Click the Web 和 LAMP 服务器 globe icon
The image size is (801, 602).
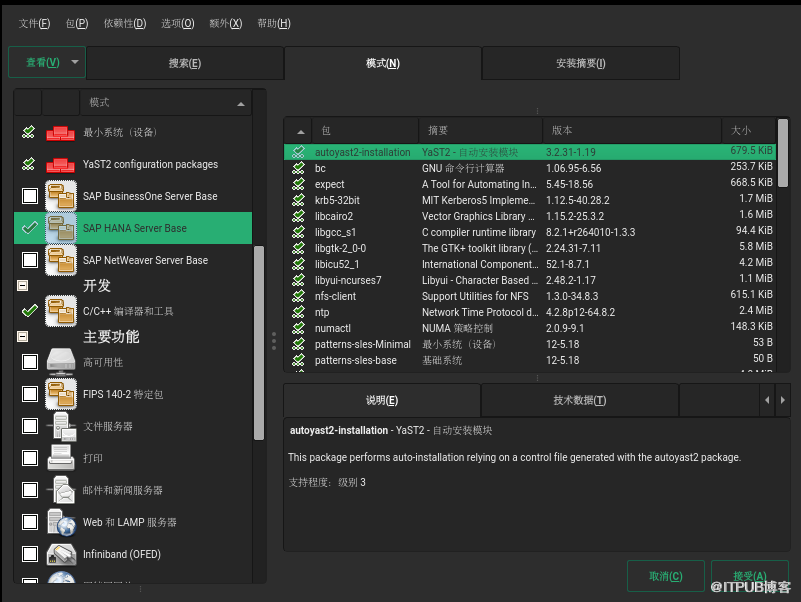61,522
